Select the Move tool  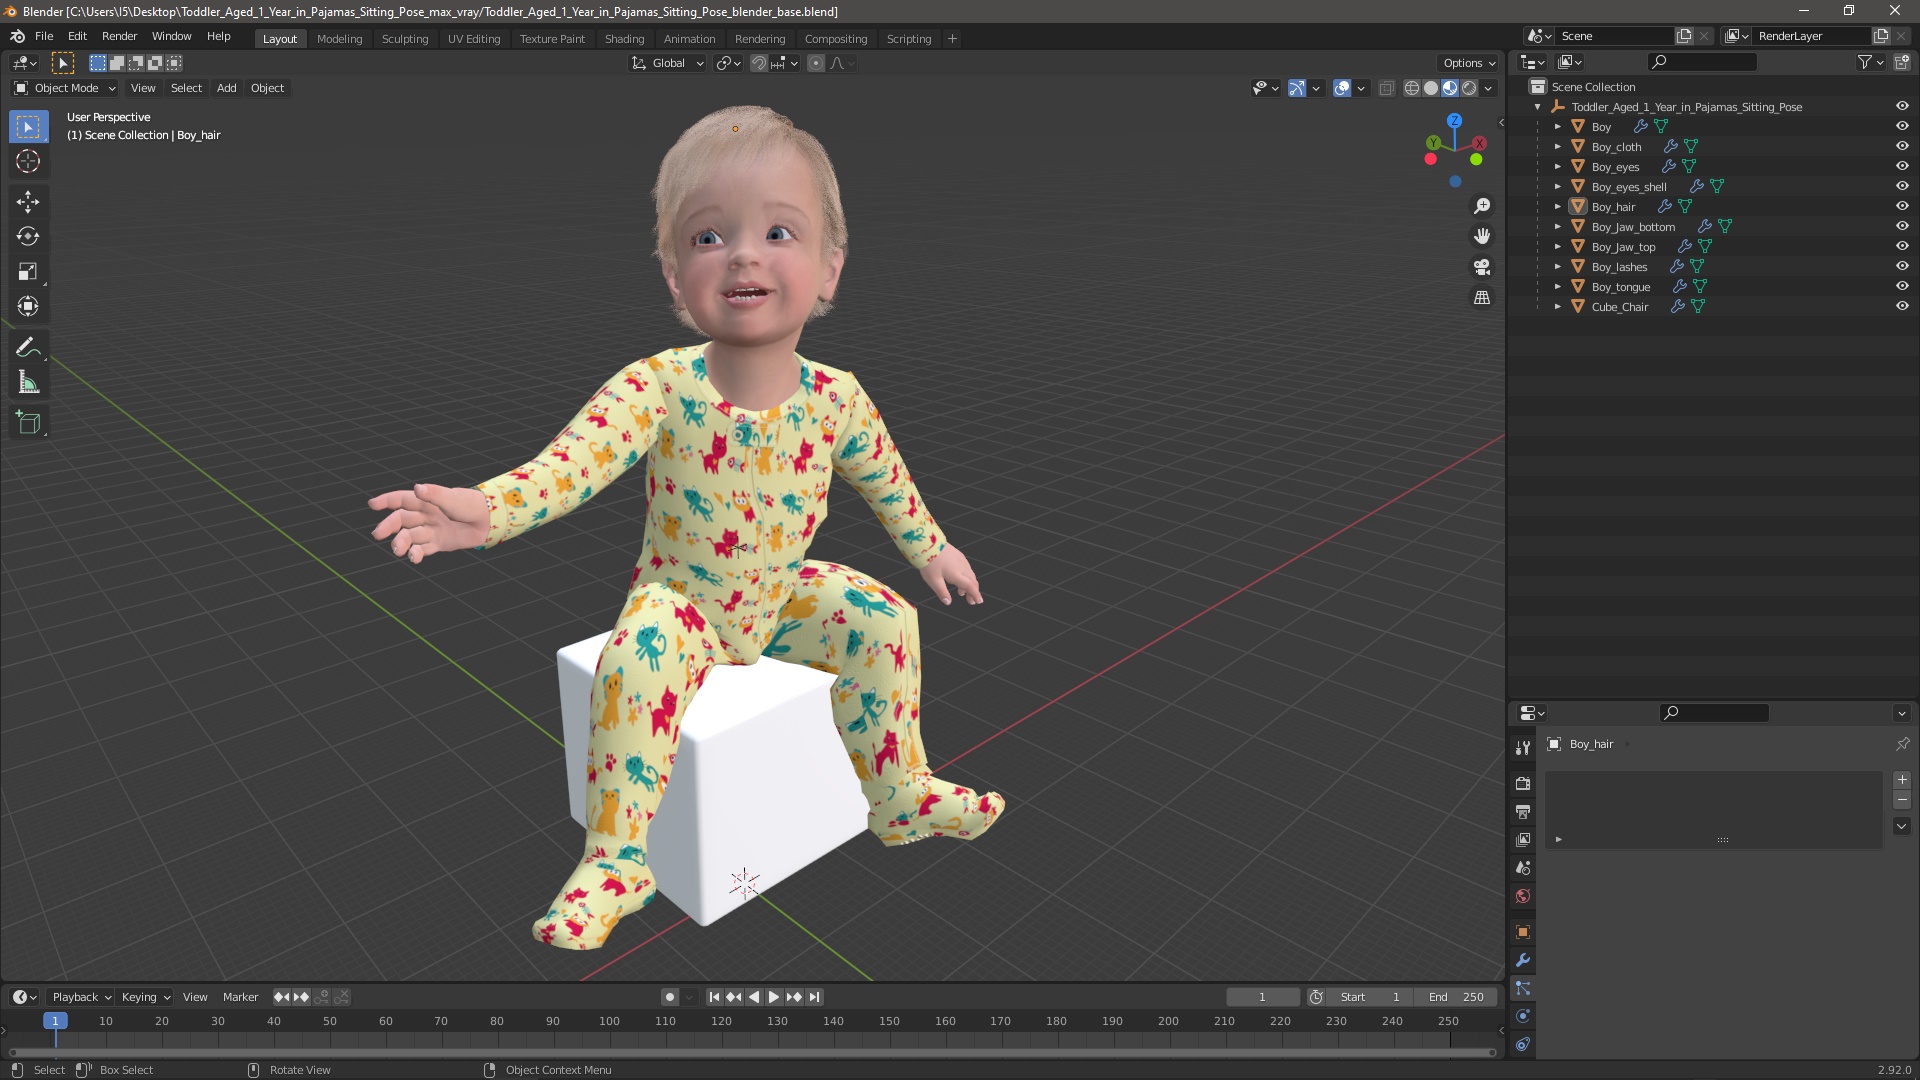28,201
